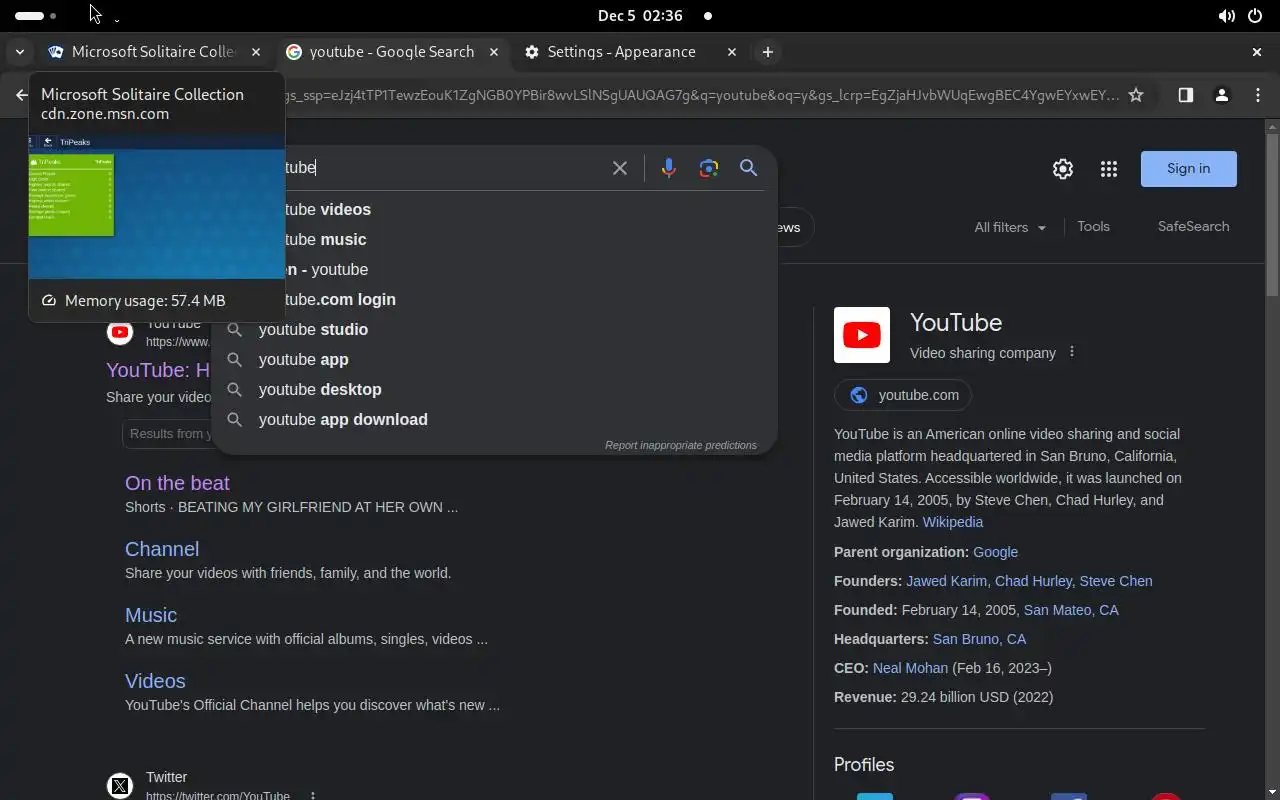Click the Memory usage: 57.4 MB text
The width and height of the screenshot is (1280, 800).
pos(145,300)
